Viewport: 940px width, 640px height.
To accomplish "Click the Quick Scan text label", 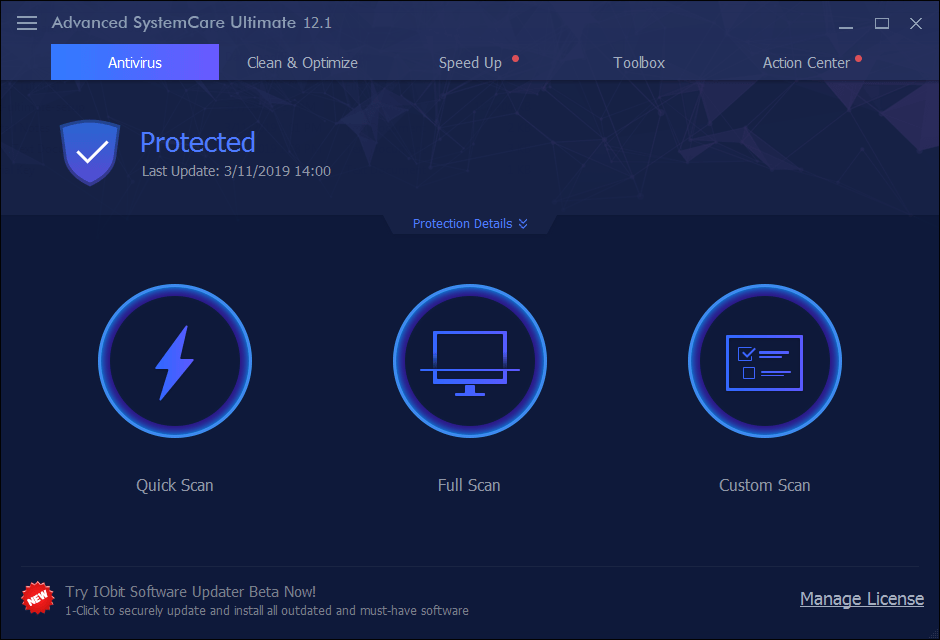I will (175, 485).
